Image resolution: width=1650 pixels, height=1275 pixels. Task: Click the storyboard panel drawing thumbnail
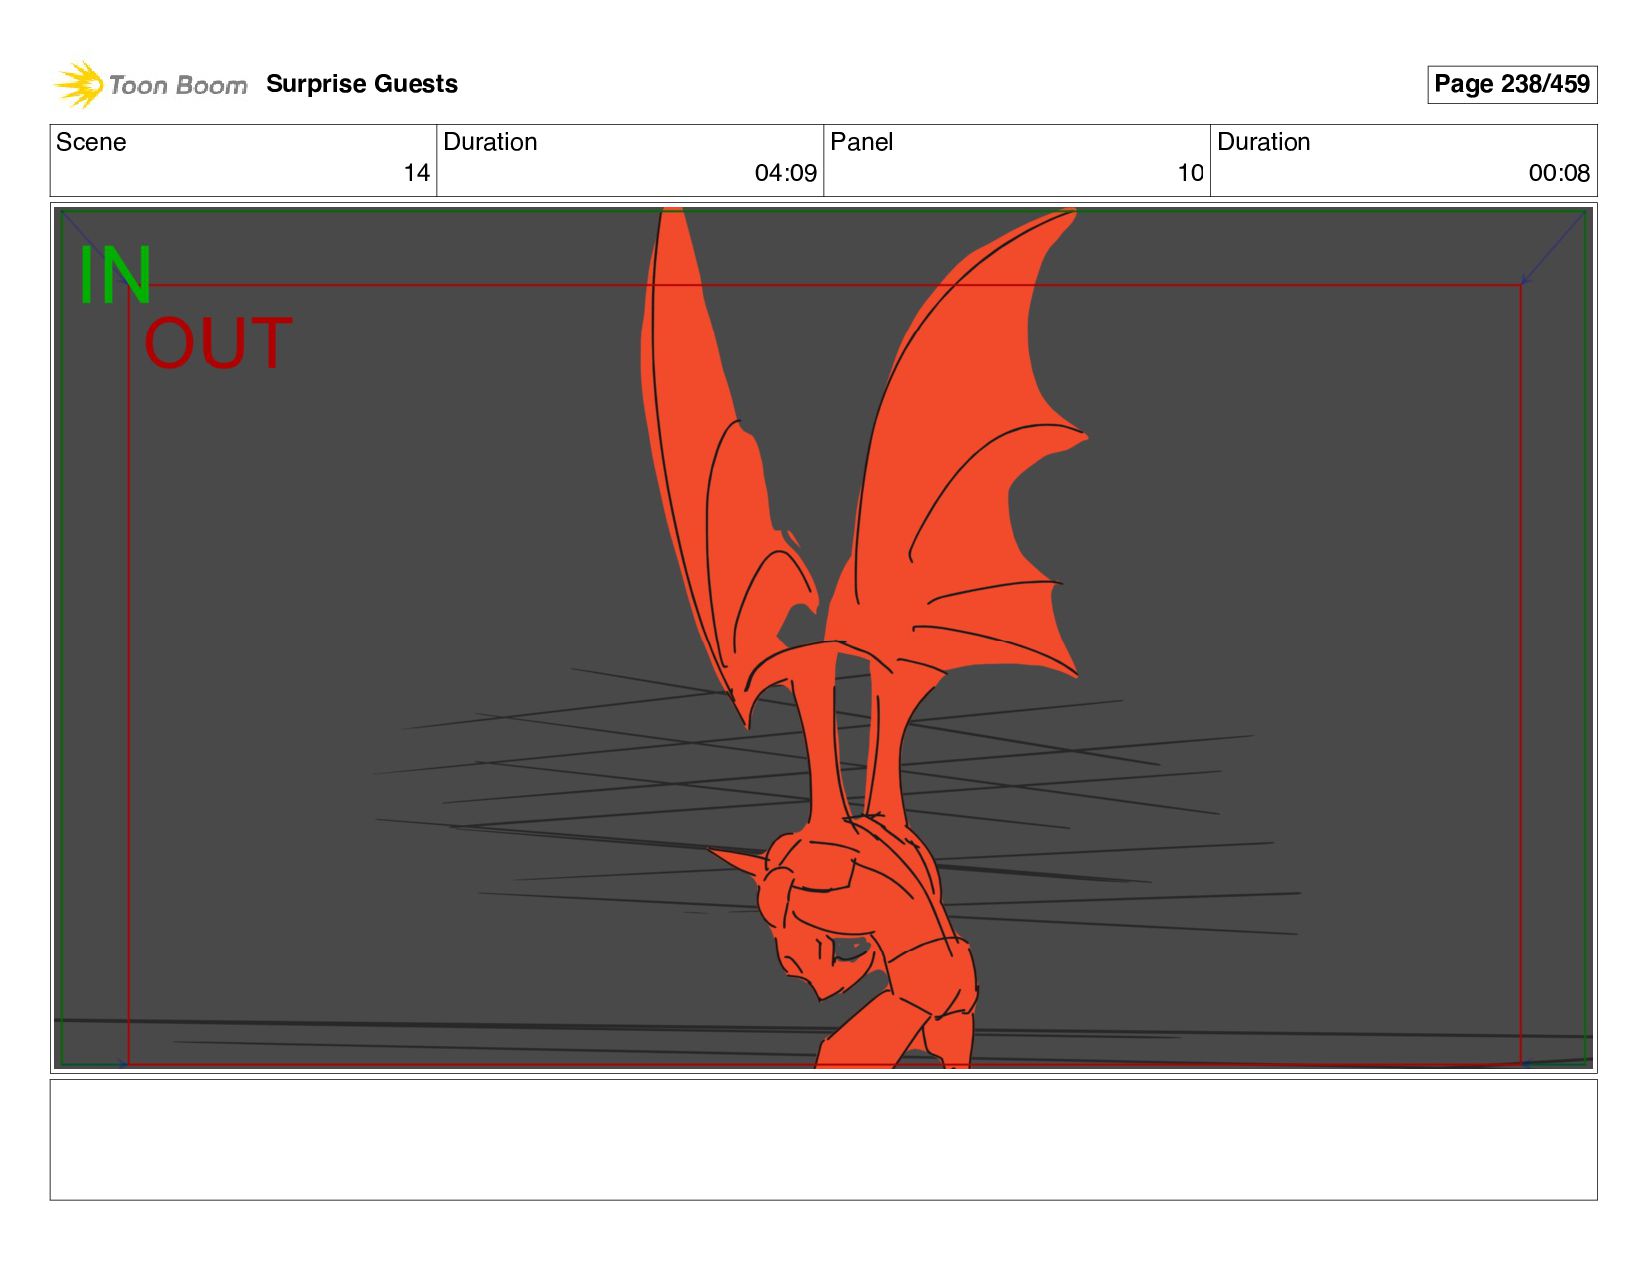823,638
